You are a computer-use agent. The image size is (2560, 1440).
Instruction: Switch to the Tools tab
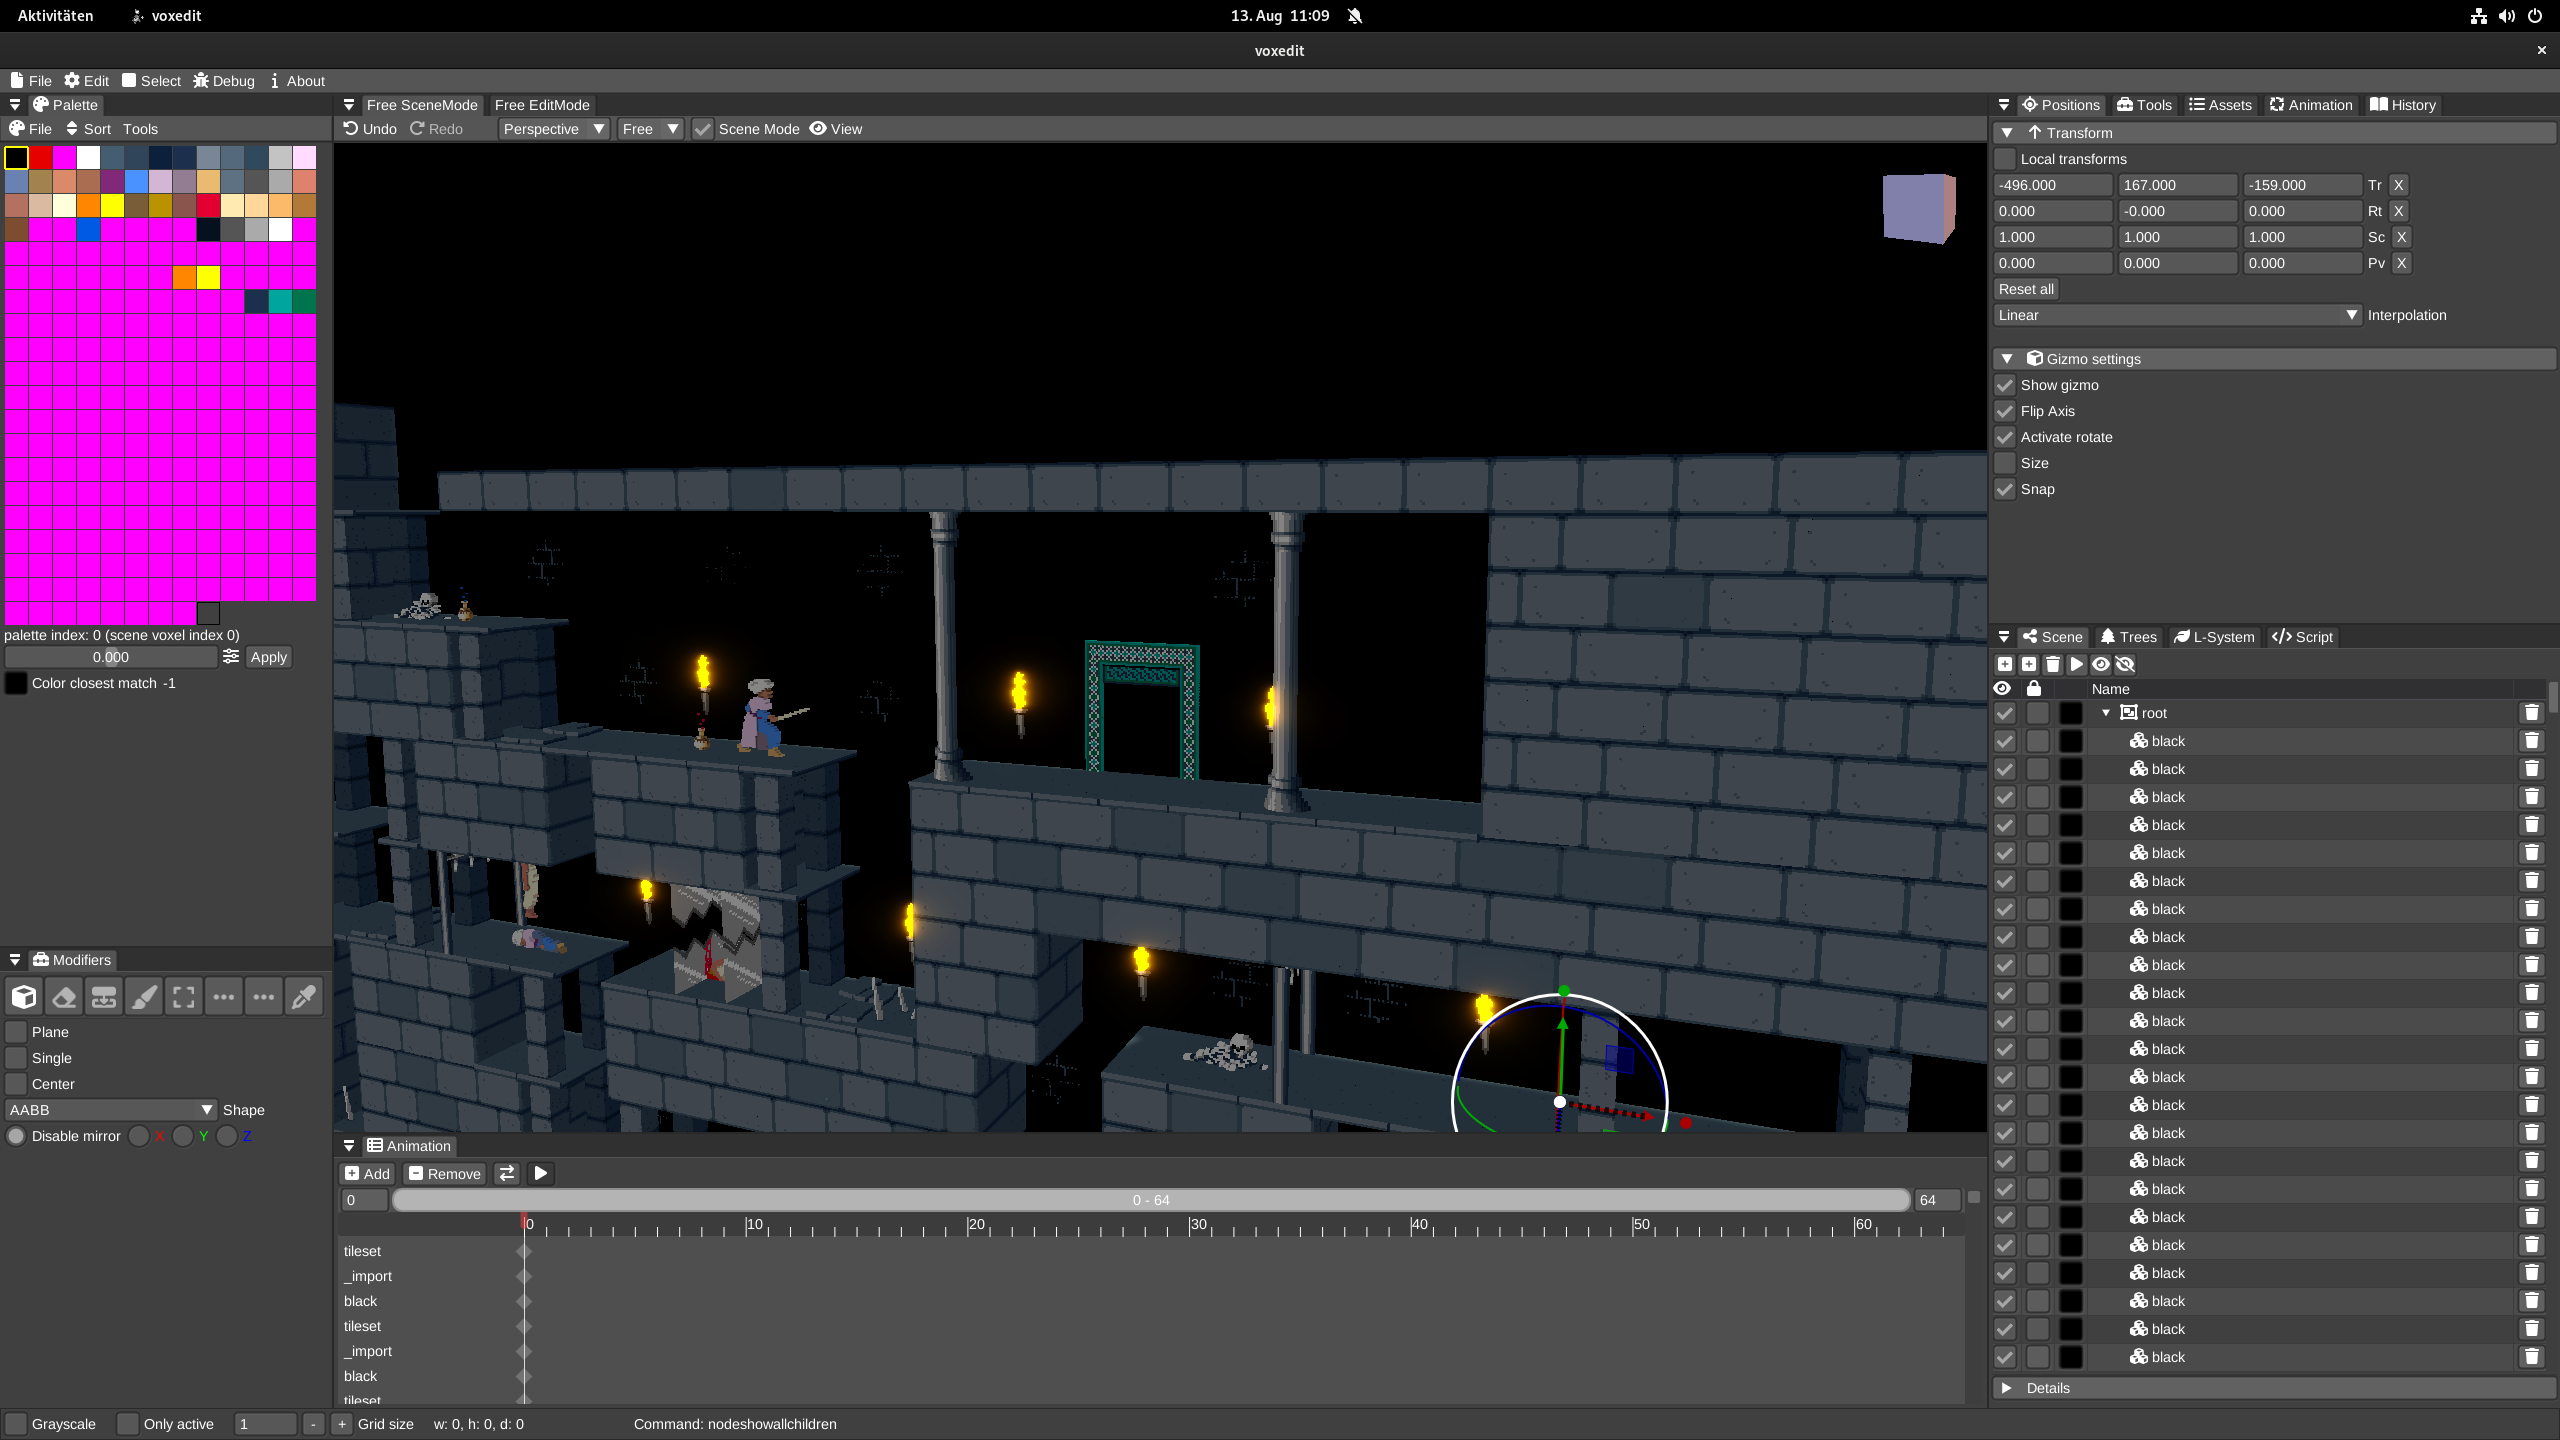coord(2145,105)
